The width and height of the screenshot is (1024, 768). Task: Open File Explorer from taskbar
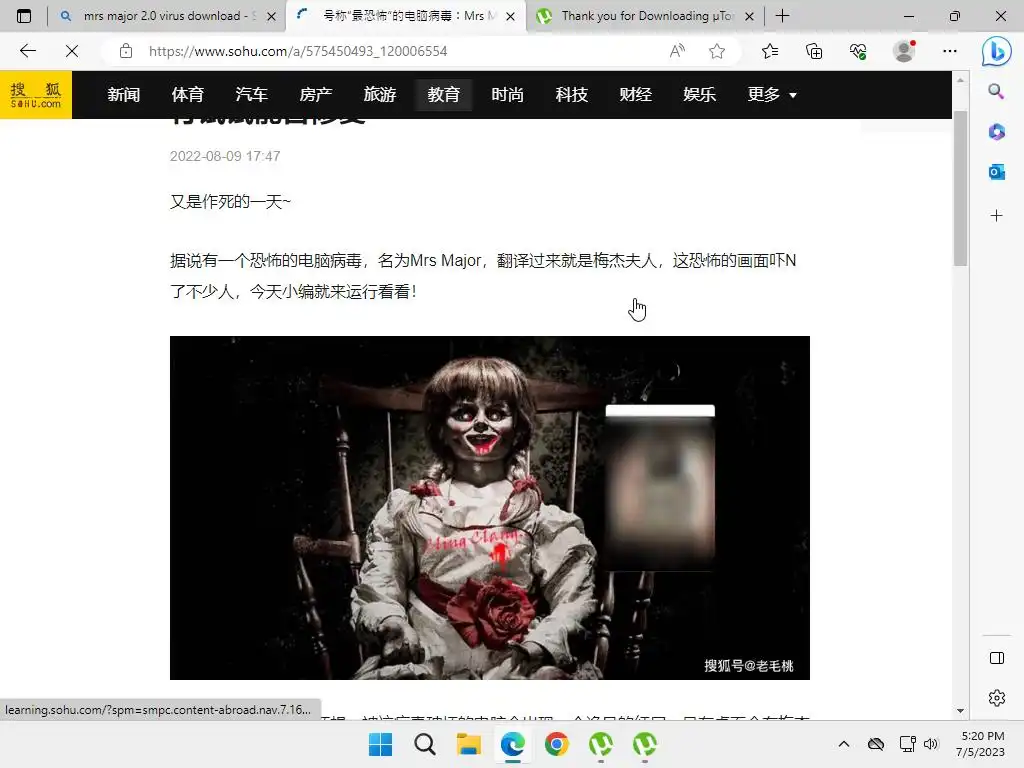(x=468, y=744)
